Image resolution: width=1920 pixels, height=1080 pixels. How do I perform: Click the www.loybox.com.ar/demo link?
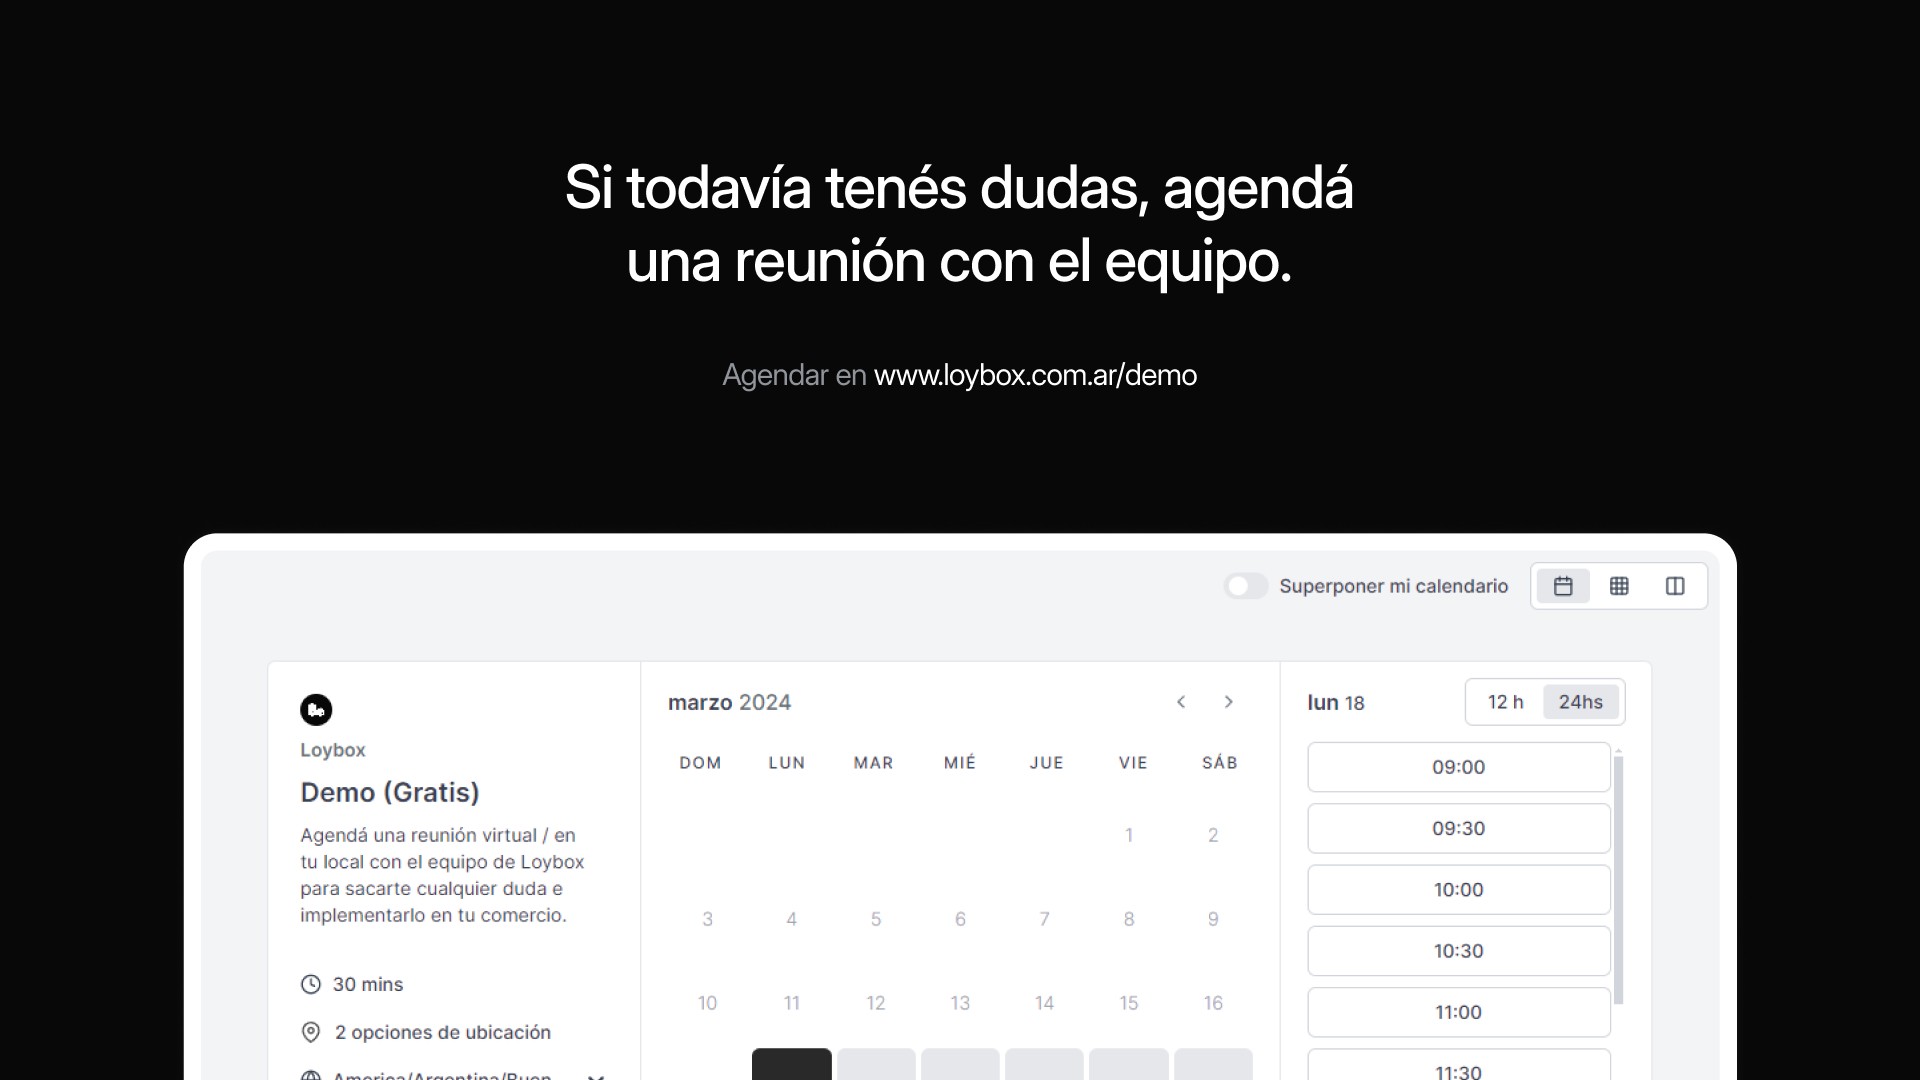1034,376
